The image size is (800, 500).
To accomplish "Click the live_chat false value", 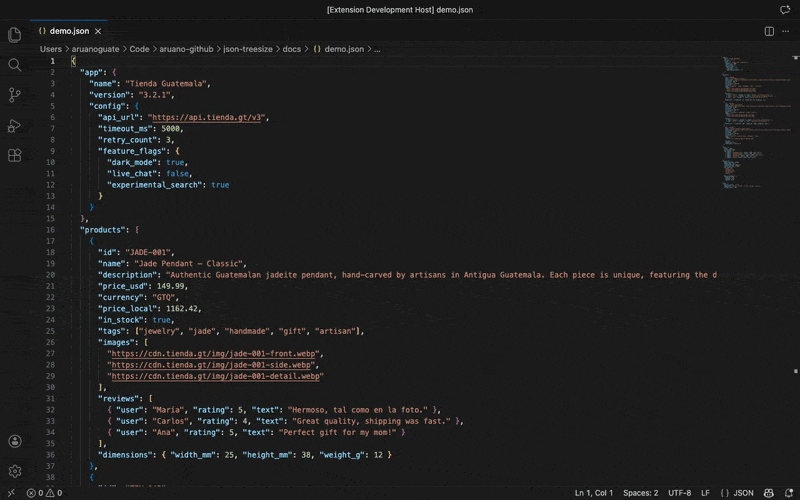I will (x=177, y=173).
